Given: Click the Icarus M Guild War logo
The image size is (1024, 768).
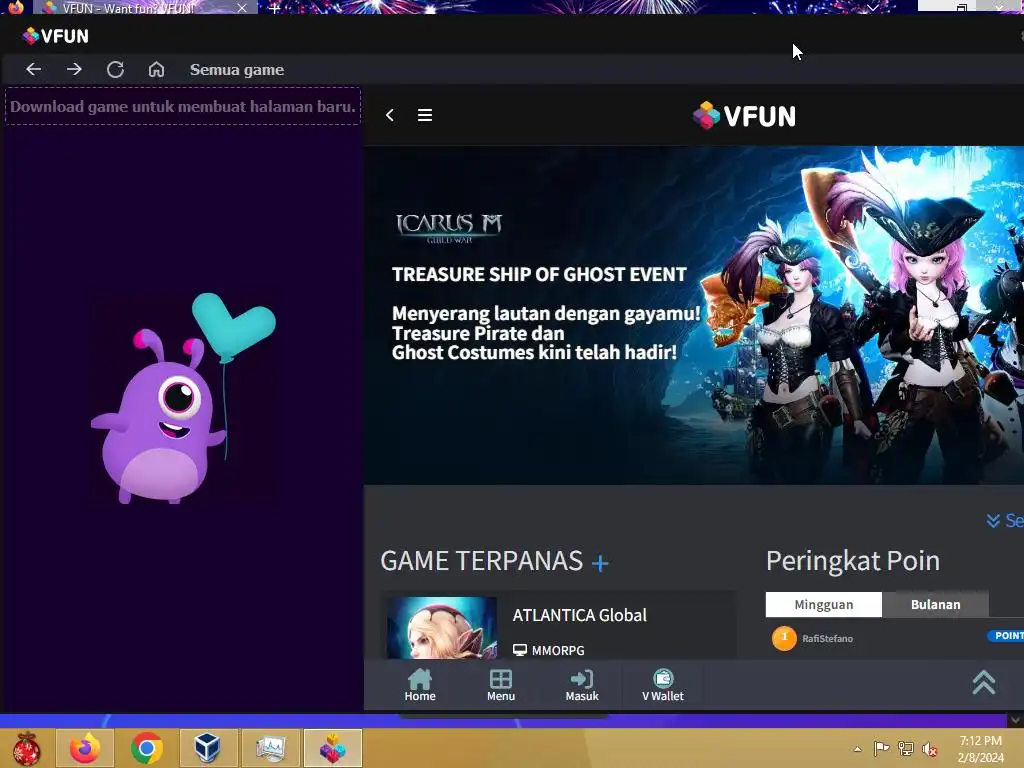Looking at the screenshot, I should [449, 229].
